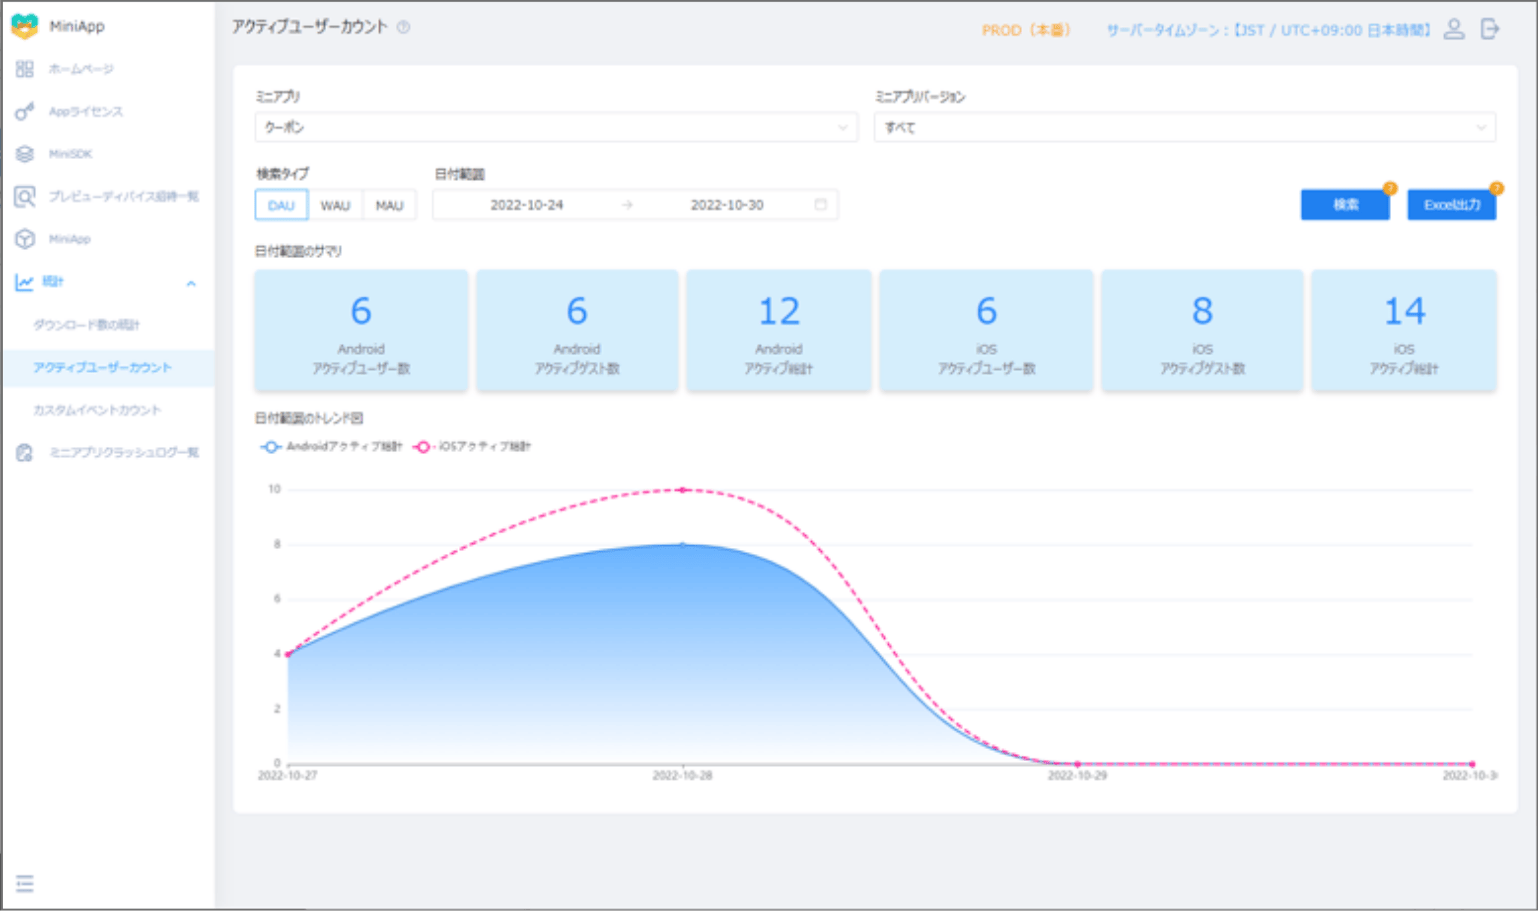This screenshot has height=911, width=1538.
Task: Open the mini app crash log list
Action: (x=124, y=453)
